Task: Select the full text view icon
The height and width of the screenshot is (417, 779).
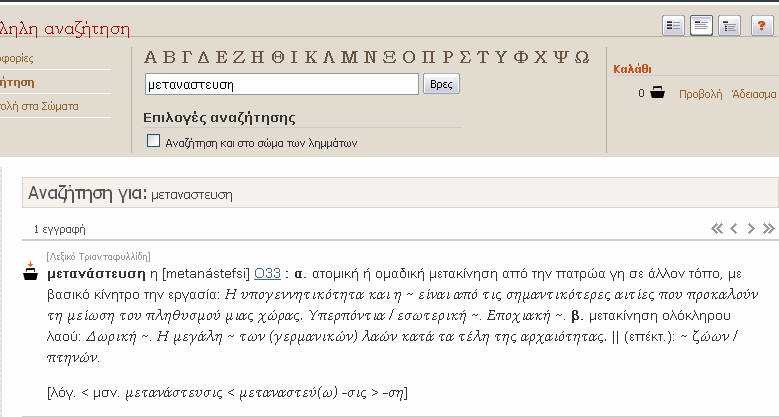Action: click(x=701, y=25)
